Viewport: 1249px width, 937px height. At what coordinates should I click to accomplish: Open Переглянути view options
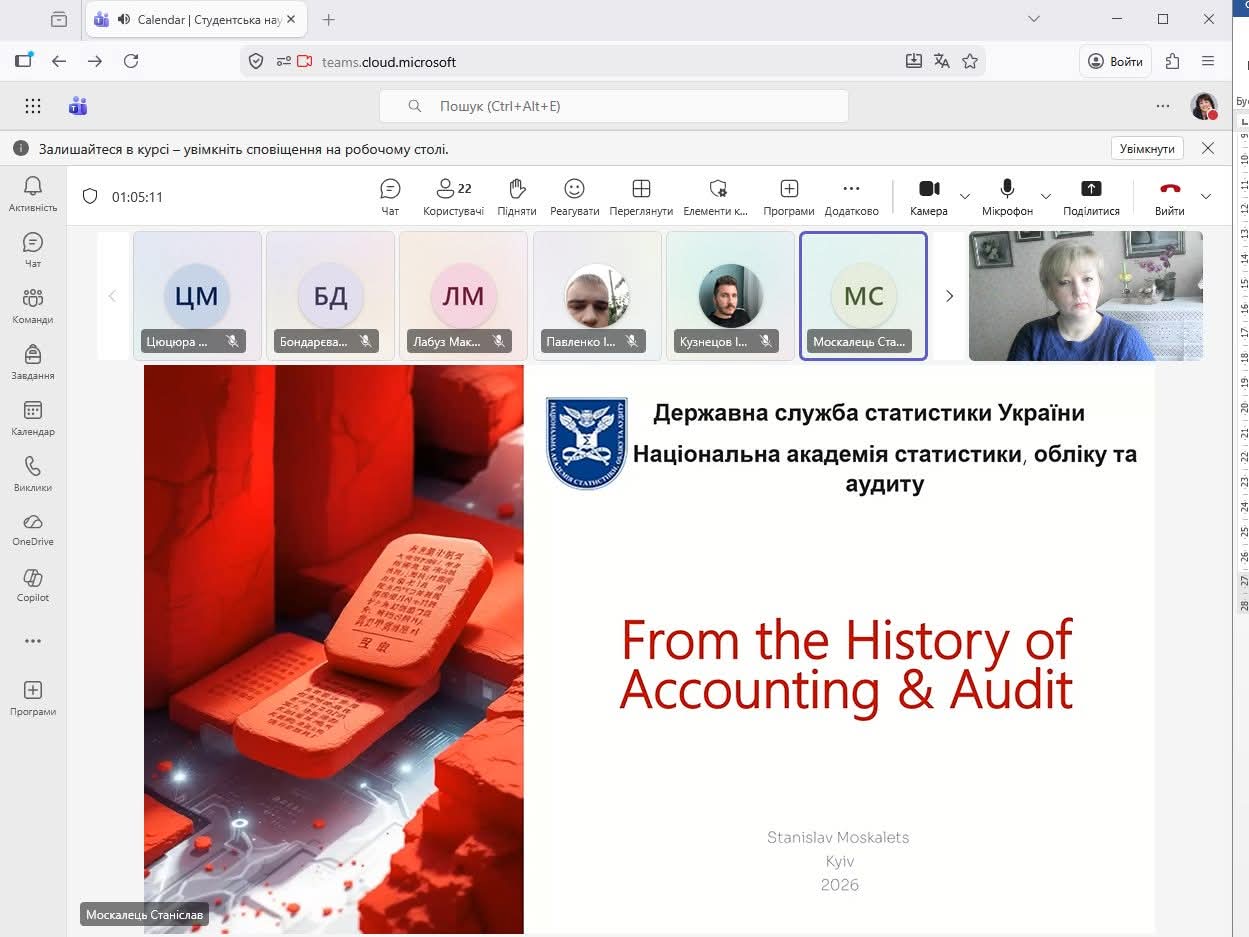tap(641, 195)
